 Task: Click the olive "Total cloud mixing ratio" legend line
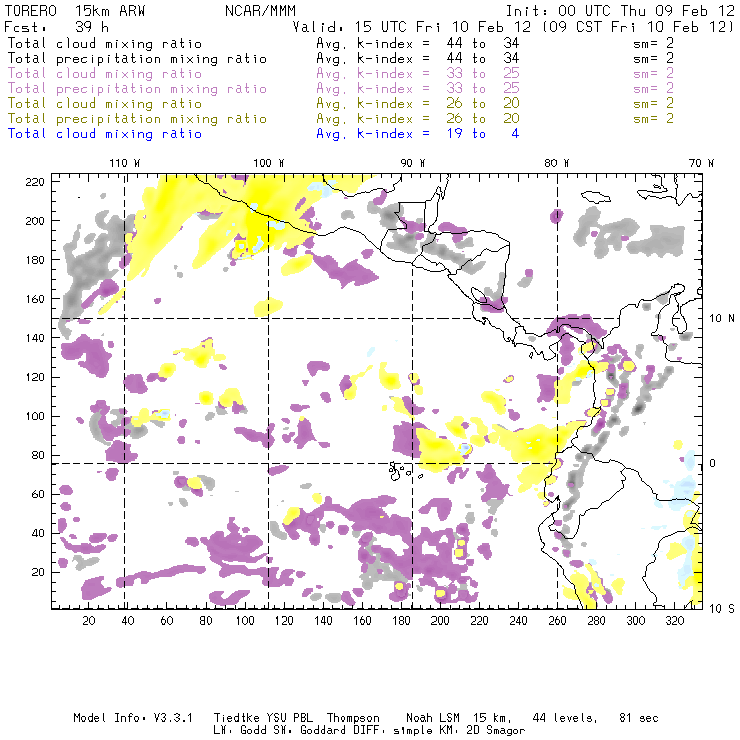105,103
